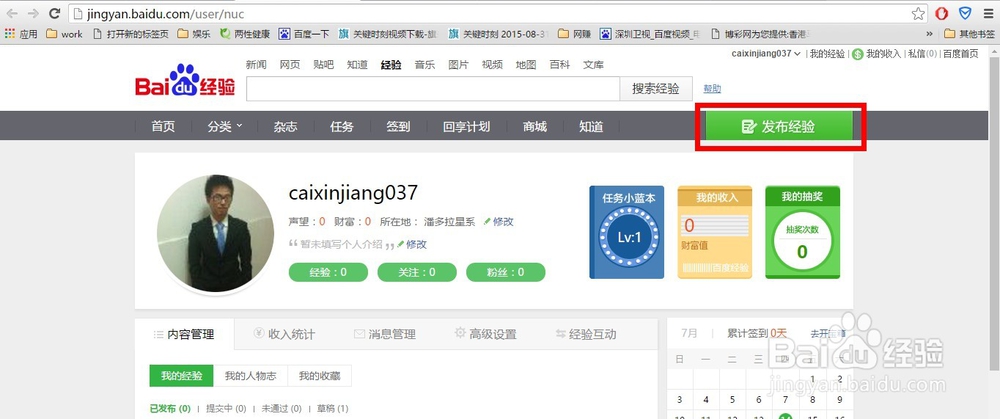Switch to the 经验互动 tab
Image resolution: width=1000 pixels, height=419 pixels.
coord(585,334)
